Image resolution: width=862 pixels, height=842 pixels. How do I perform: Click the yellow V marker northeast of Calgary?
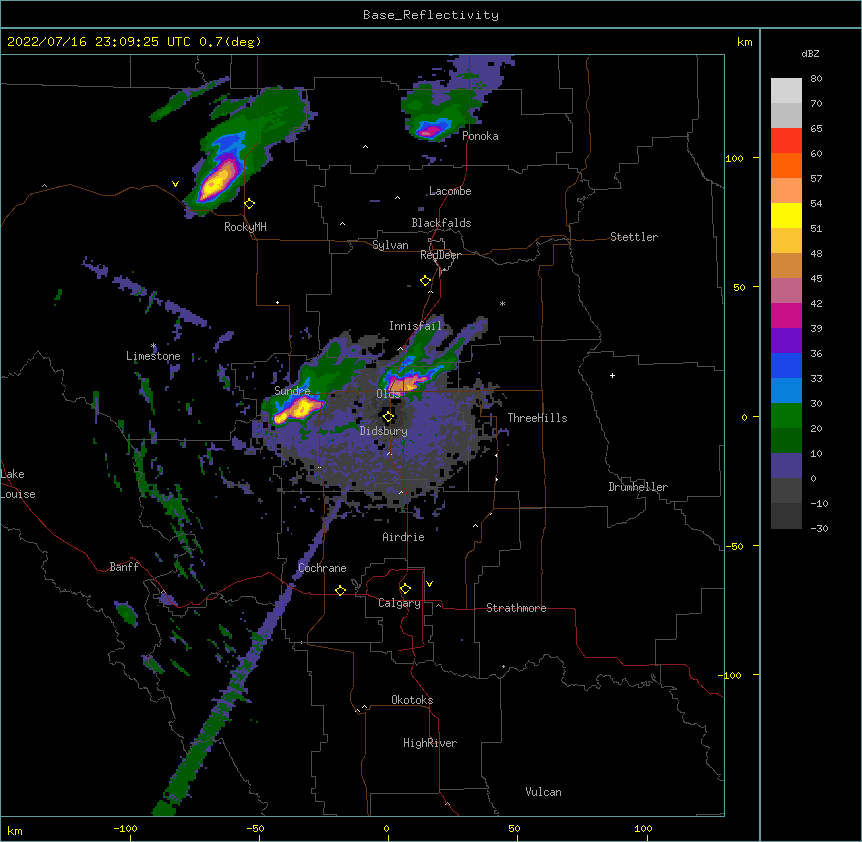[x=429, y=584]
